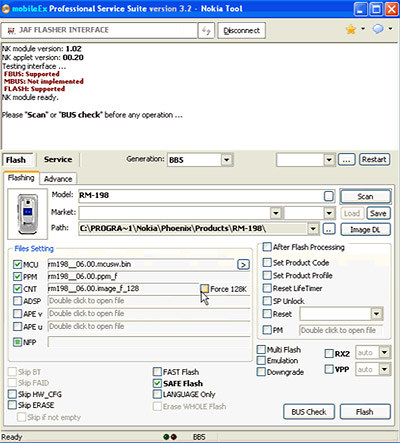Open the dropdown left of Restart button
Screen dimensions: 400x443
329,160
